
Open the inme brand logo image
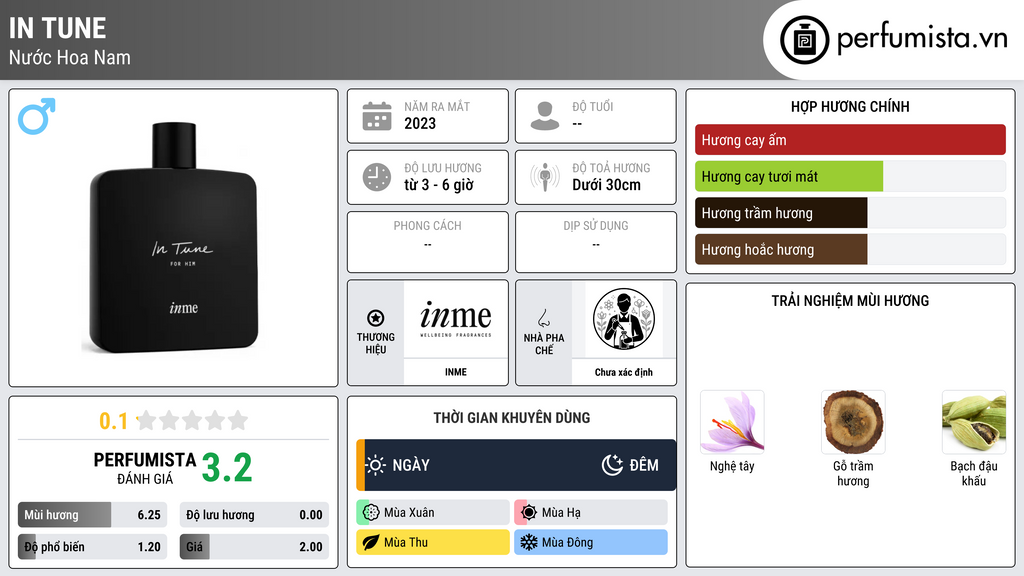tap(456, 319)
